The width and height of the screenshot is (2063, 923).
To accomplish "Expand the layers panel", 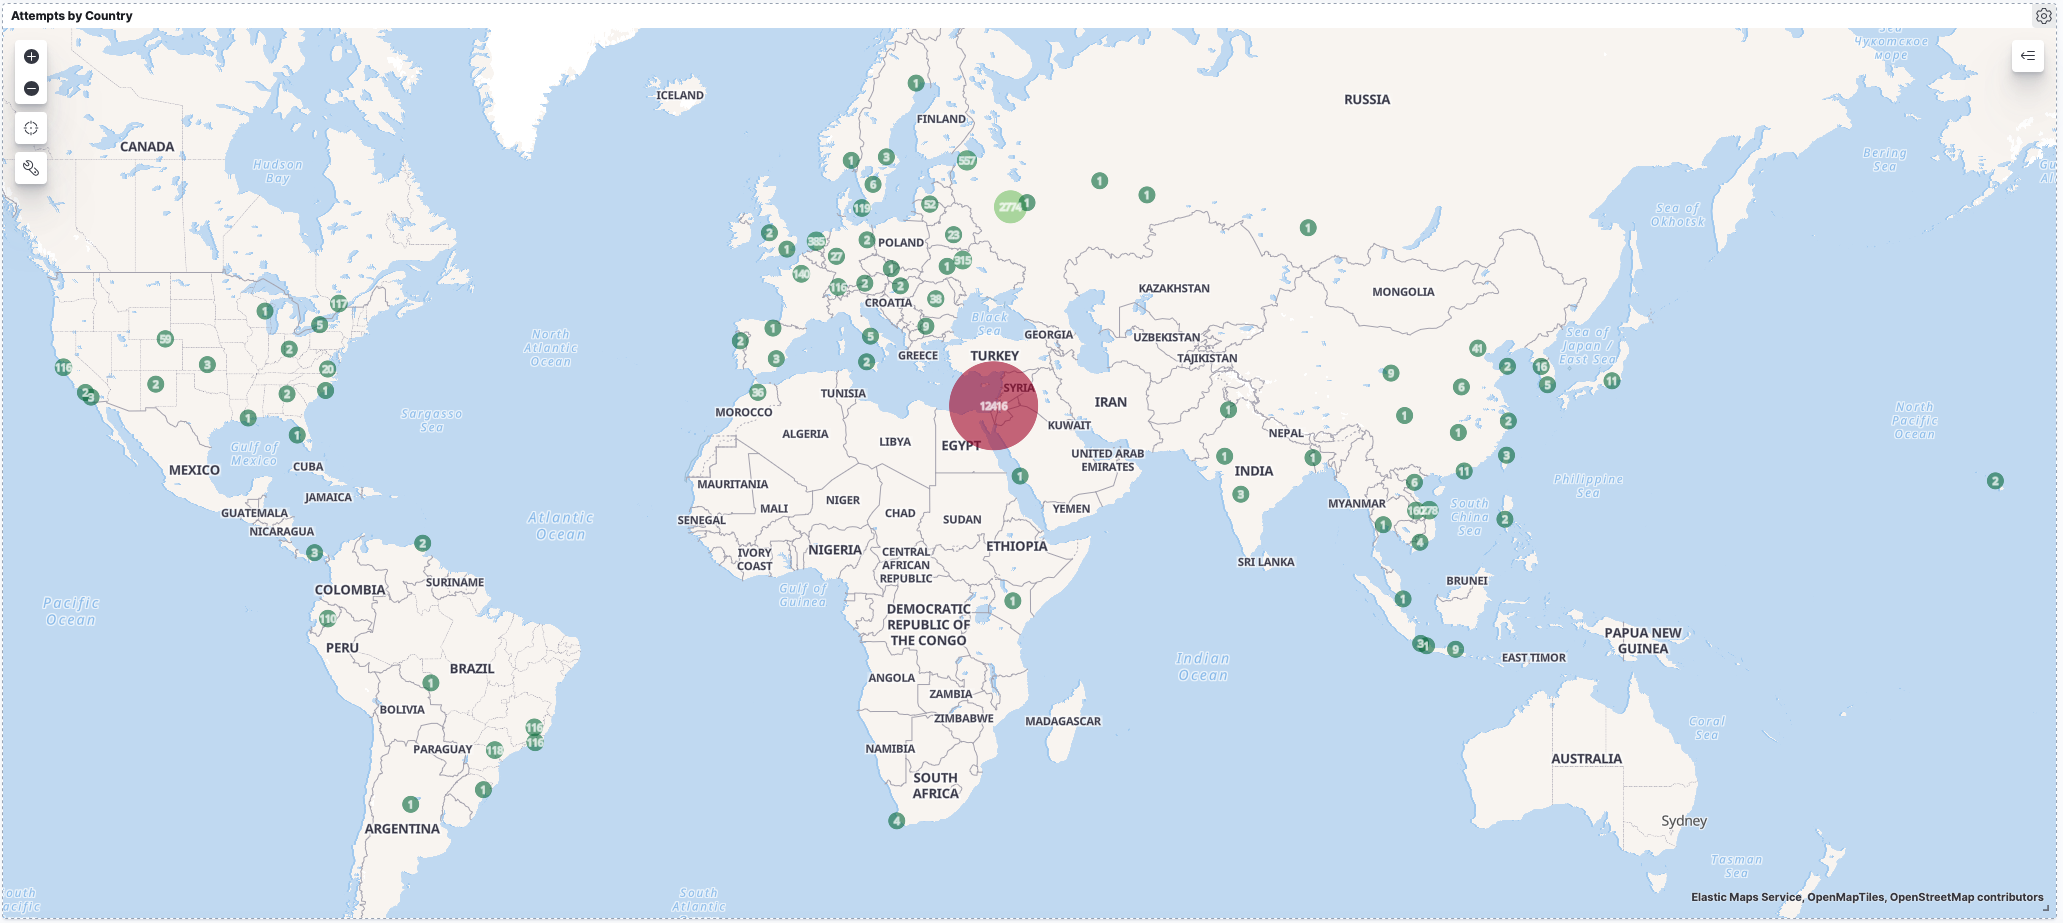I will click(2027, 56).
